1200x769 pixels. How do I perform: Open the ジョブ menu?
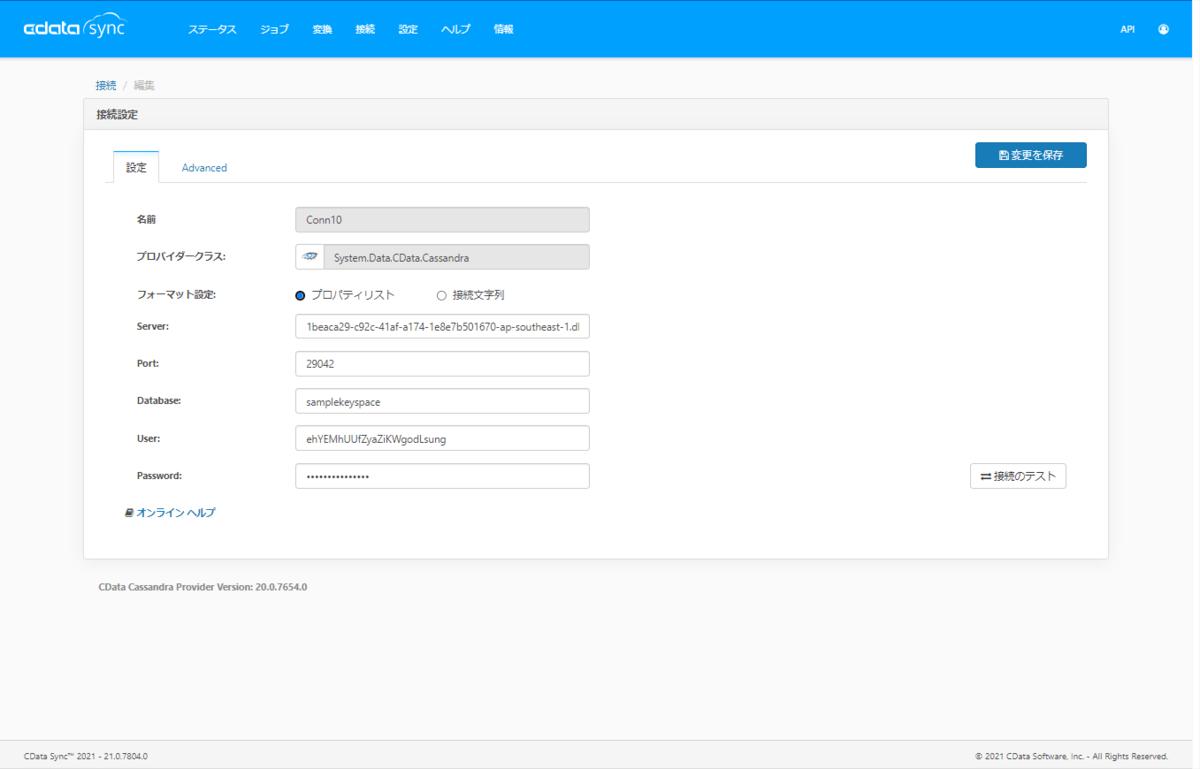click(274, 29)
